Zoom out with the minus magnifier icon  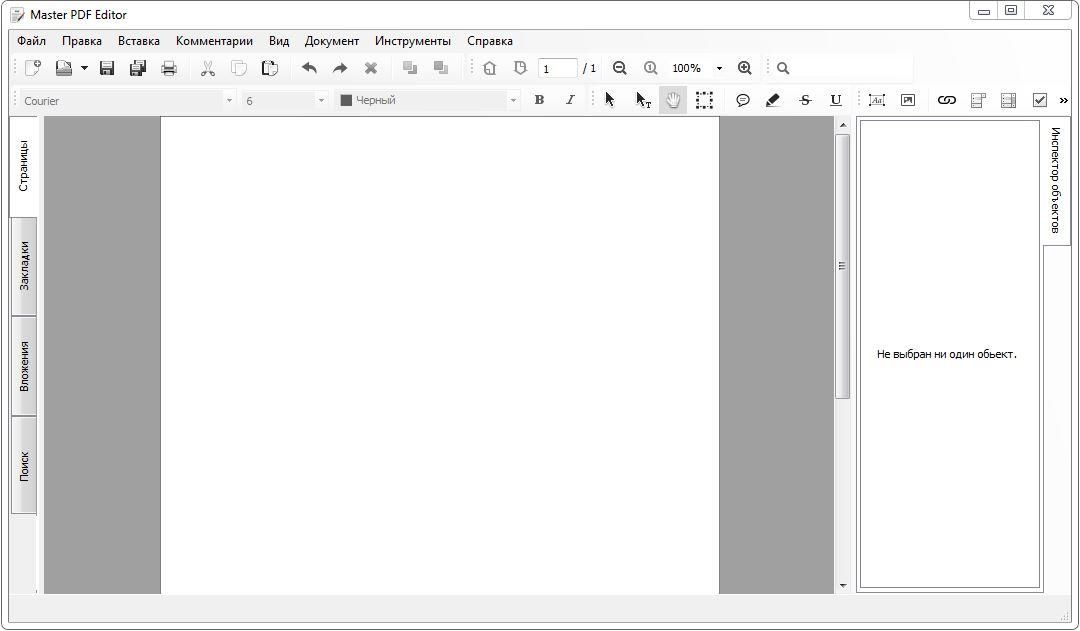click(x=619, y=68)
